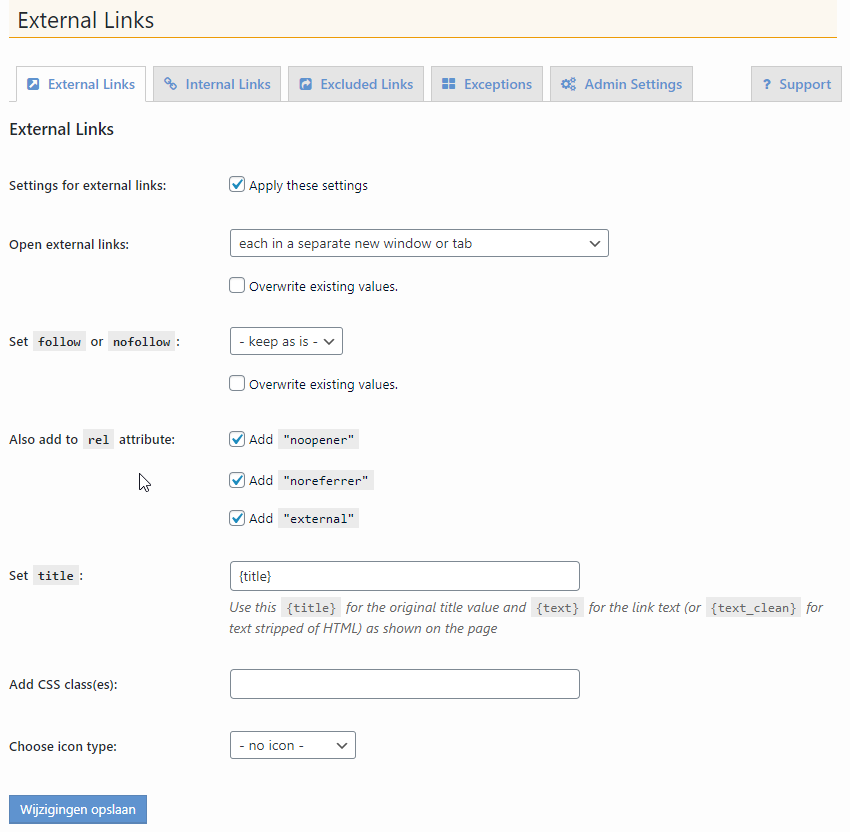Image resolution: width=850 pixels, height=832 pixels.
Task: Click the External Links section heading below the tabs
Action: coord(61,129)
